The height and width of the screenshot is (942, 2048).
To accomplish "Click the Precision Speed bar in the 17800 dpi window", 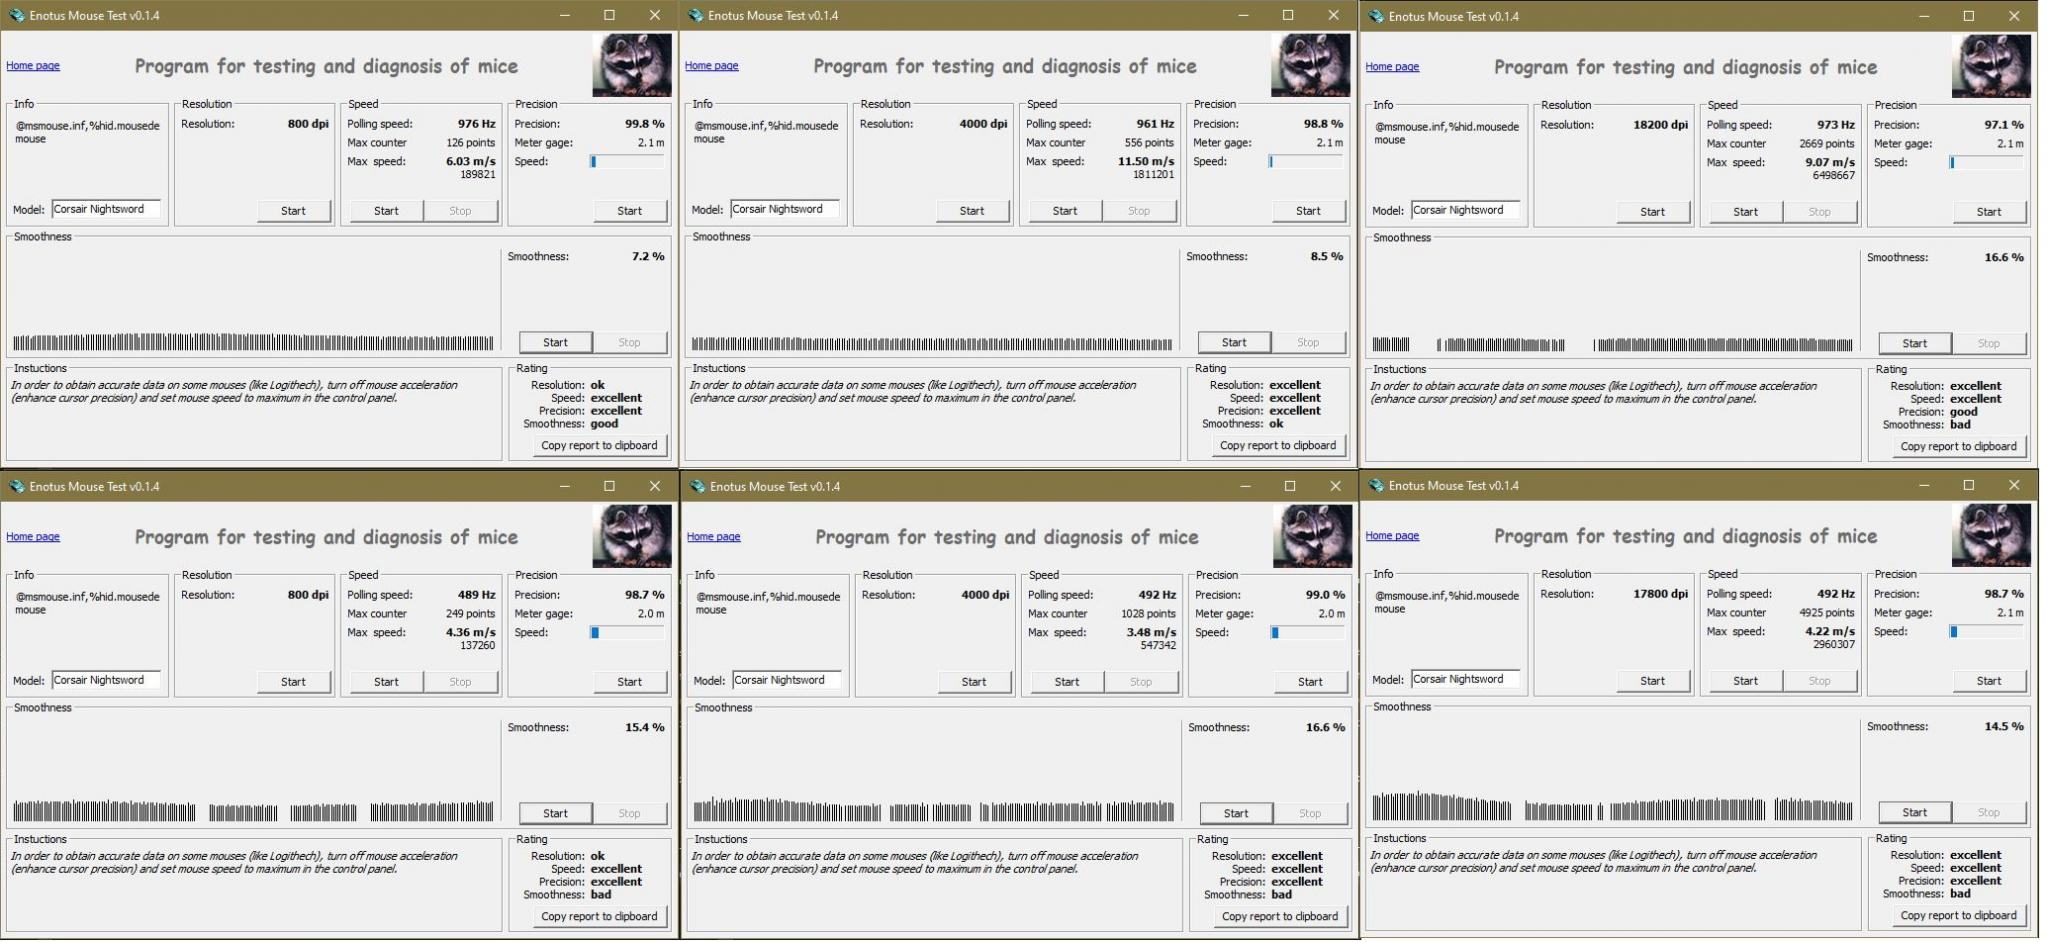I will pyautogui.click(x=1986, y=631).
